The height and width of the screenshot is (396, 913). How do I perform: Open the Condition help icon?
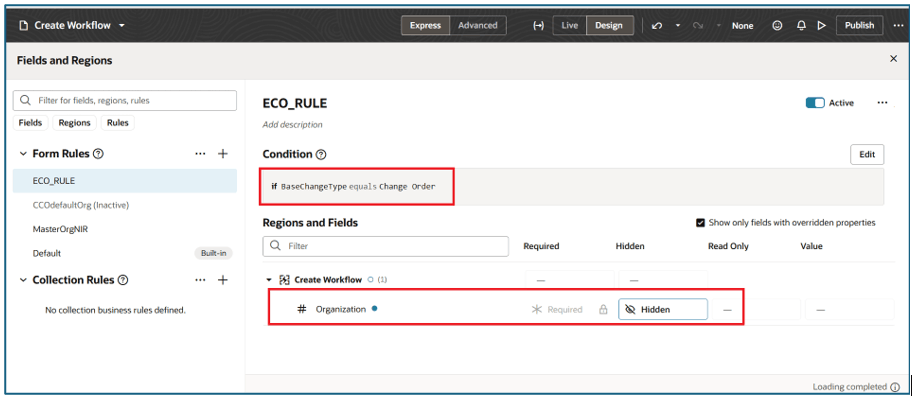321,154
